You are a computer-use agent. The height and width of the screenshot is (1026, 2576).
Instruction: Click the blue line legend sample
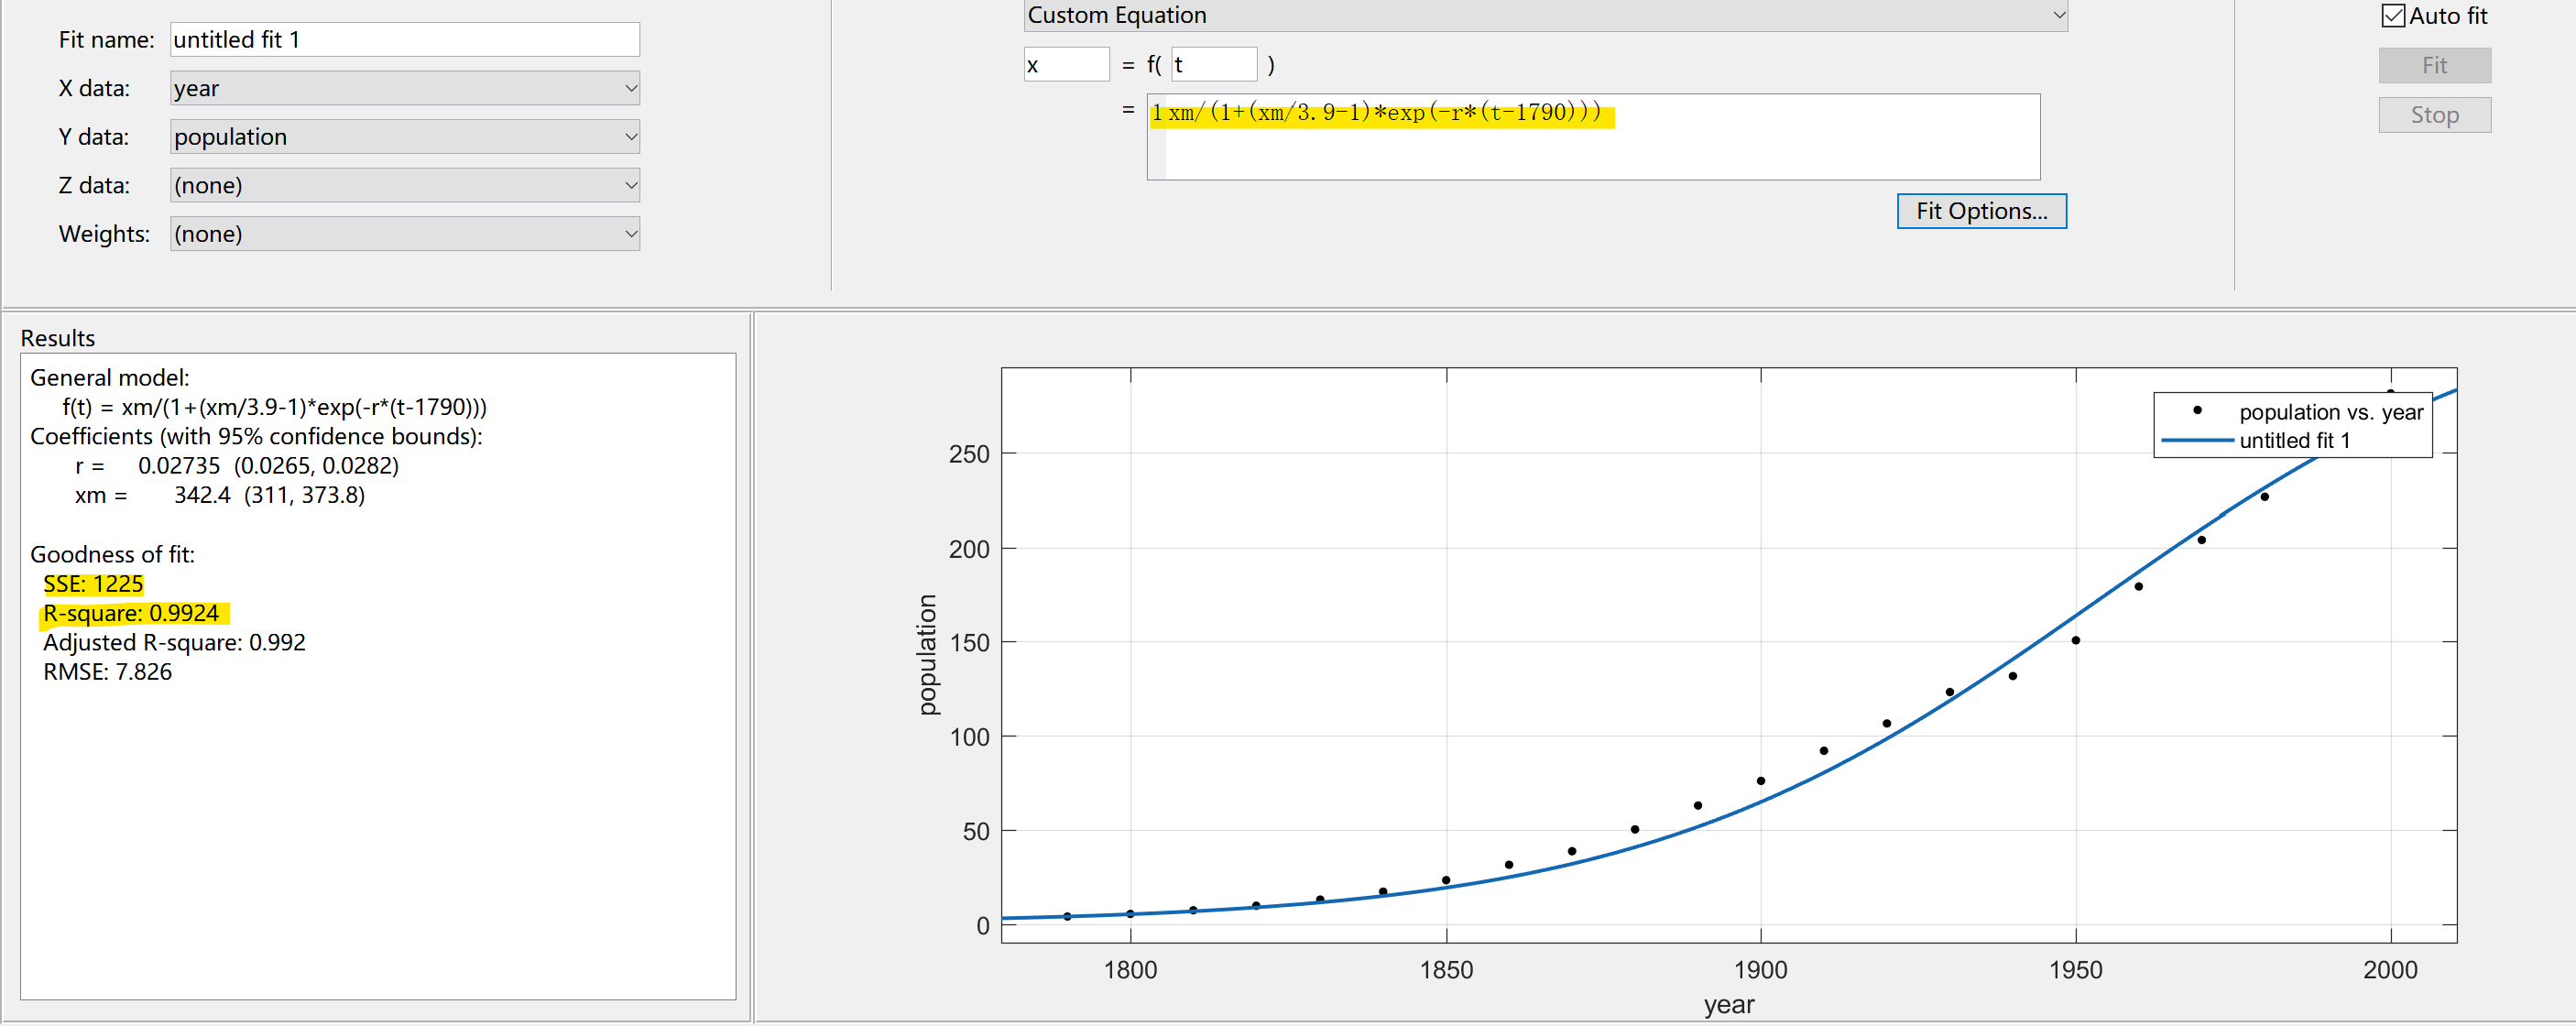2196,440
